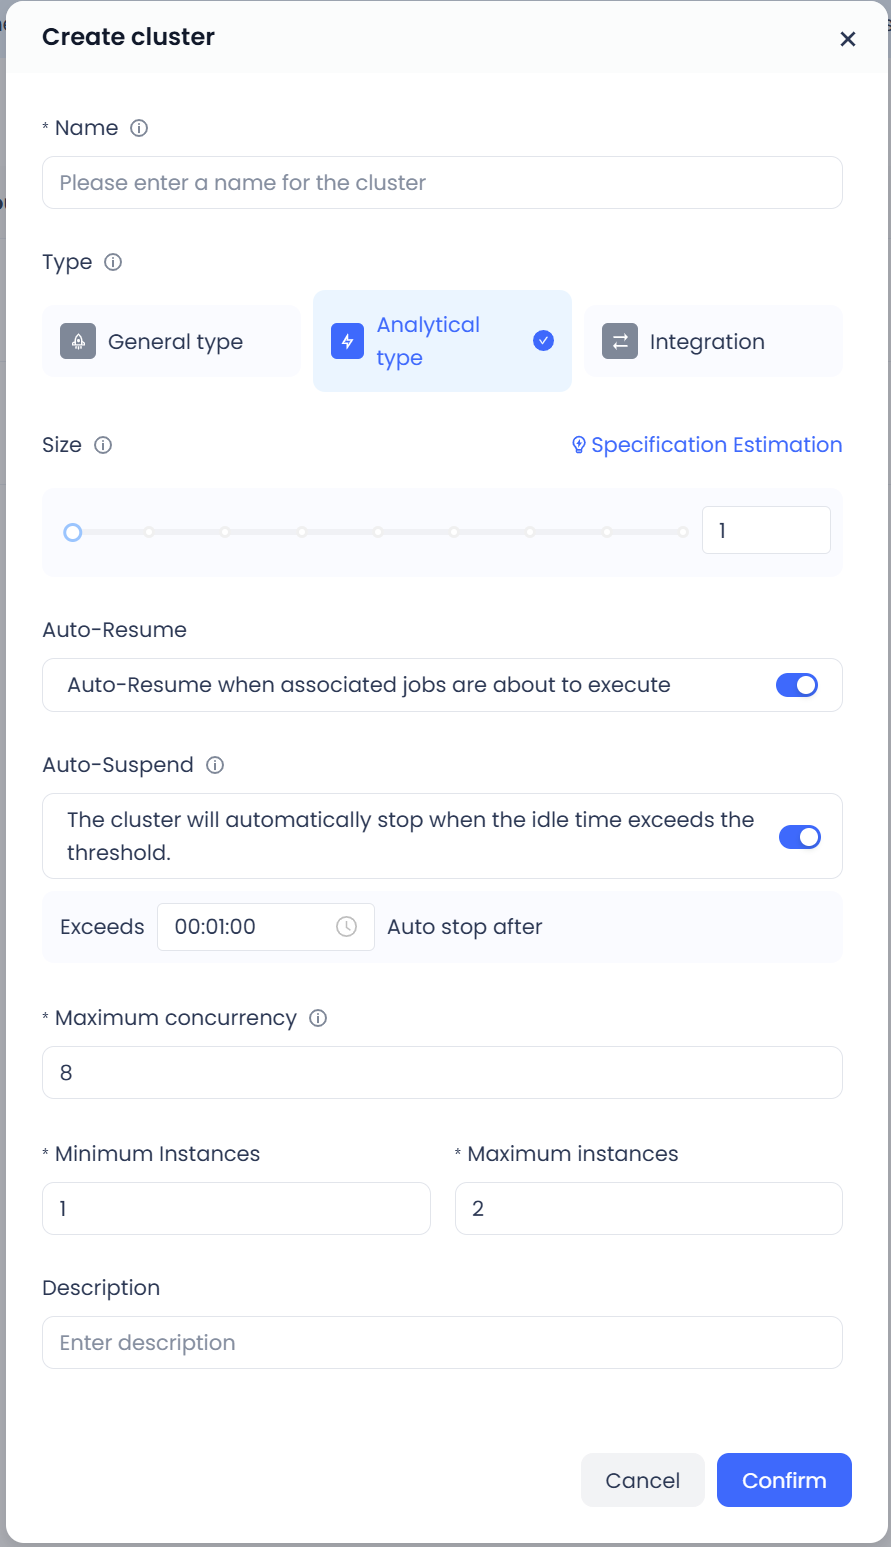891x1547 pixels.
Task: Select the General type cluster option
Action: tap(171, 342)
